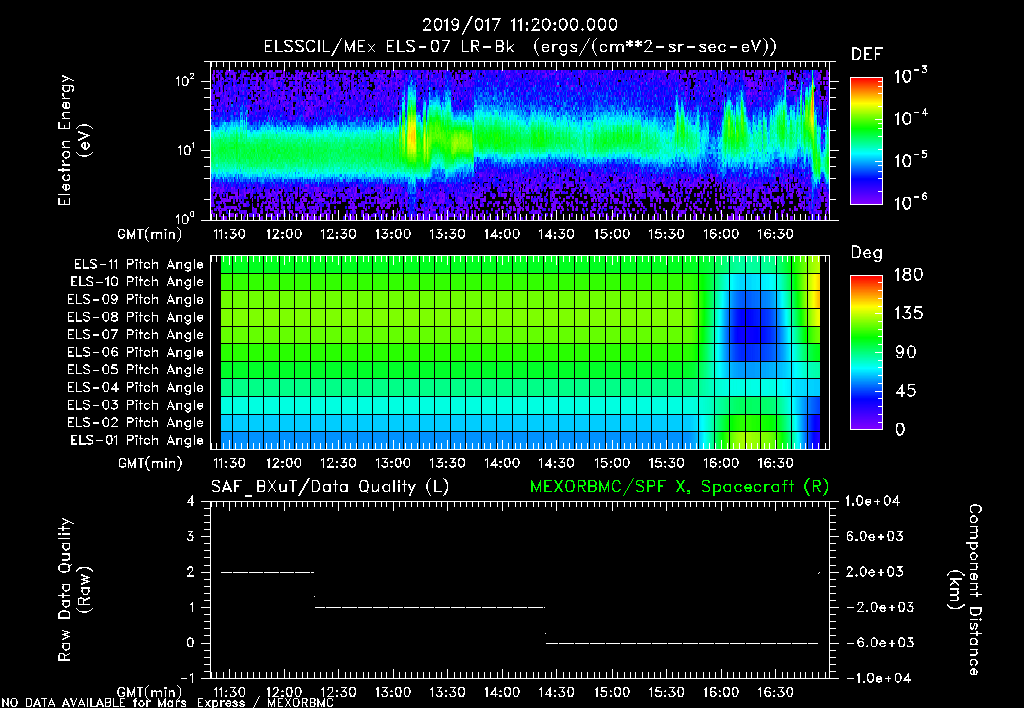Select the ELS-05 Pitch Angle row label
The width and height of the screenshot is (1024, 708).
(x=136, y=370)
